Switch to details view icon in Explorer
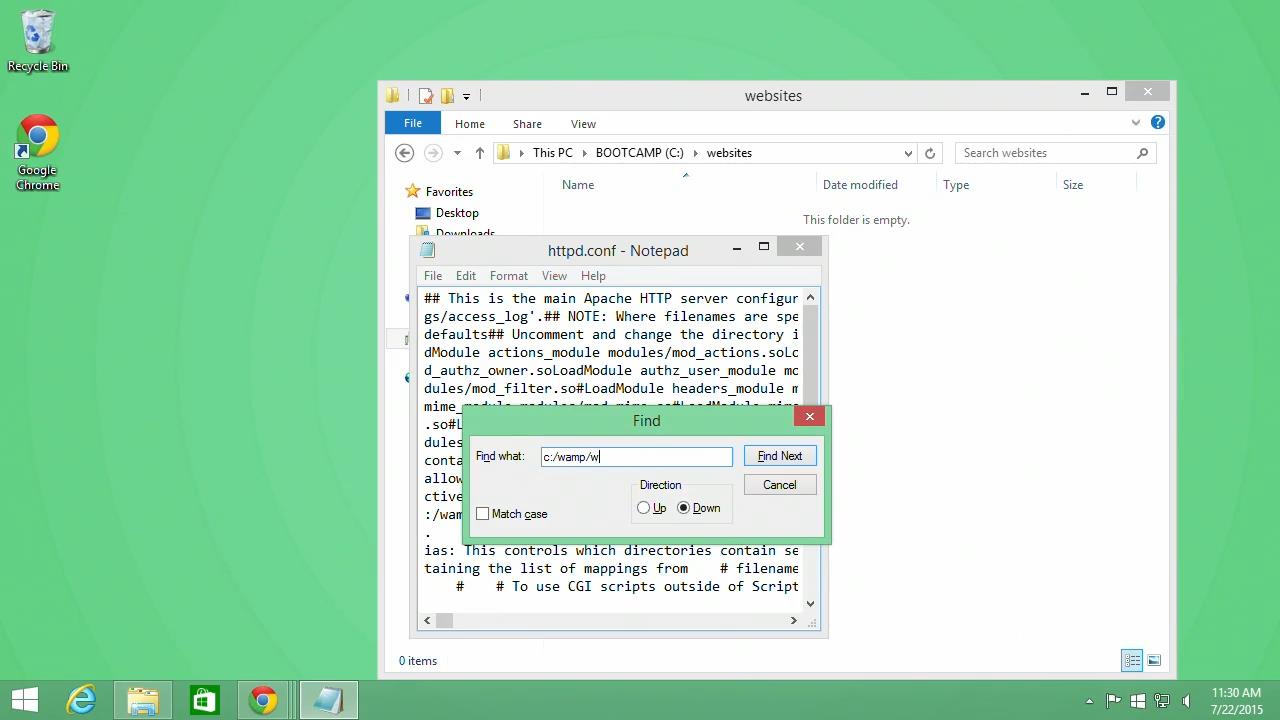The height and width of the screenshot is (720, 1280). point(1132,660)
